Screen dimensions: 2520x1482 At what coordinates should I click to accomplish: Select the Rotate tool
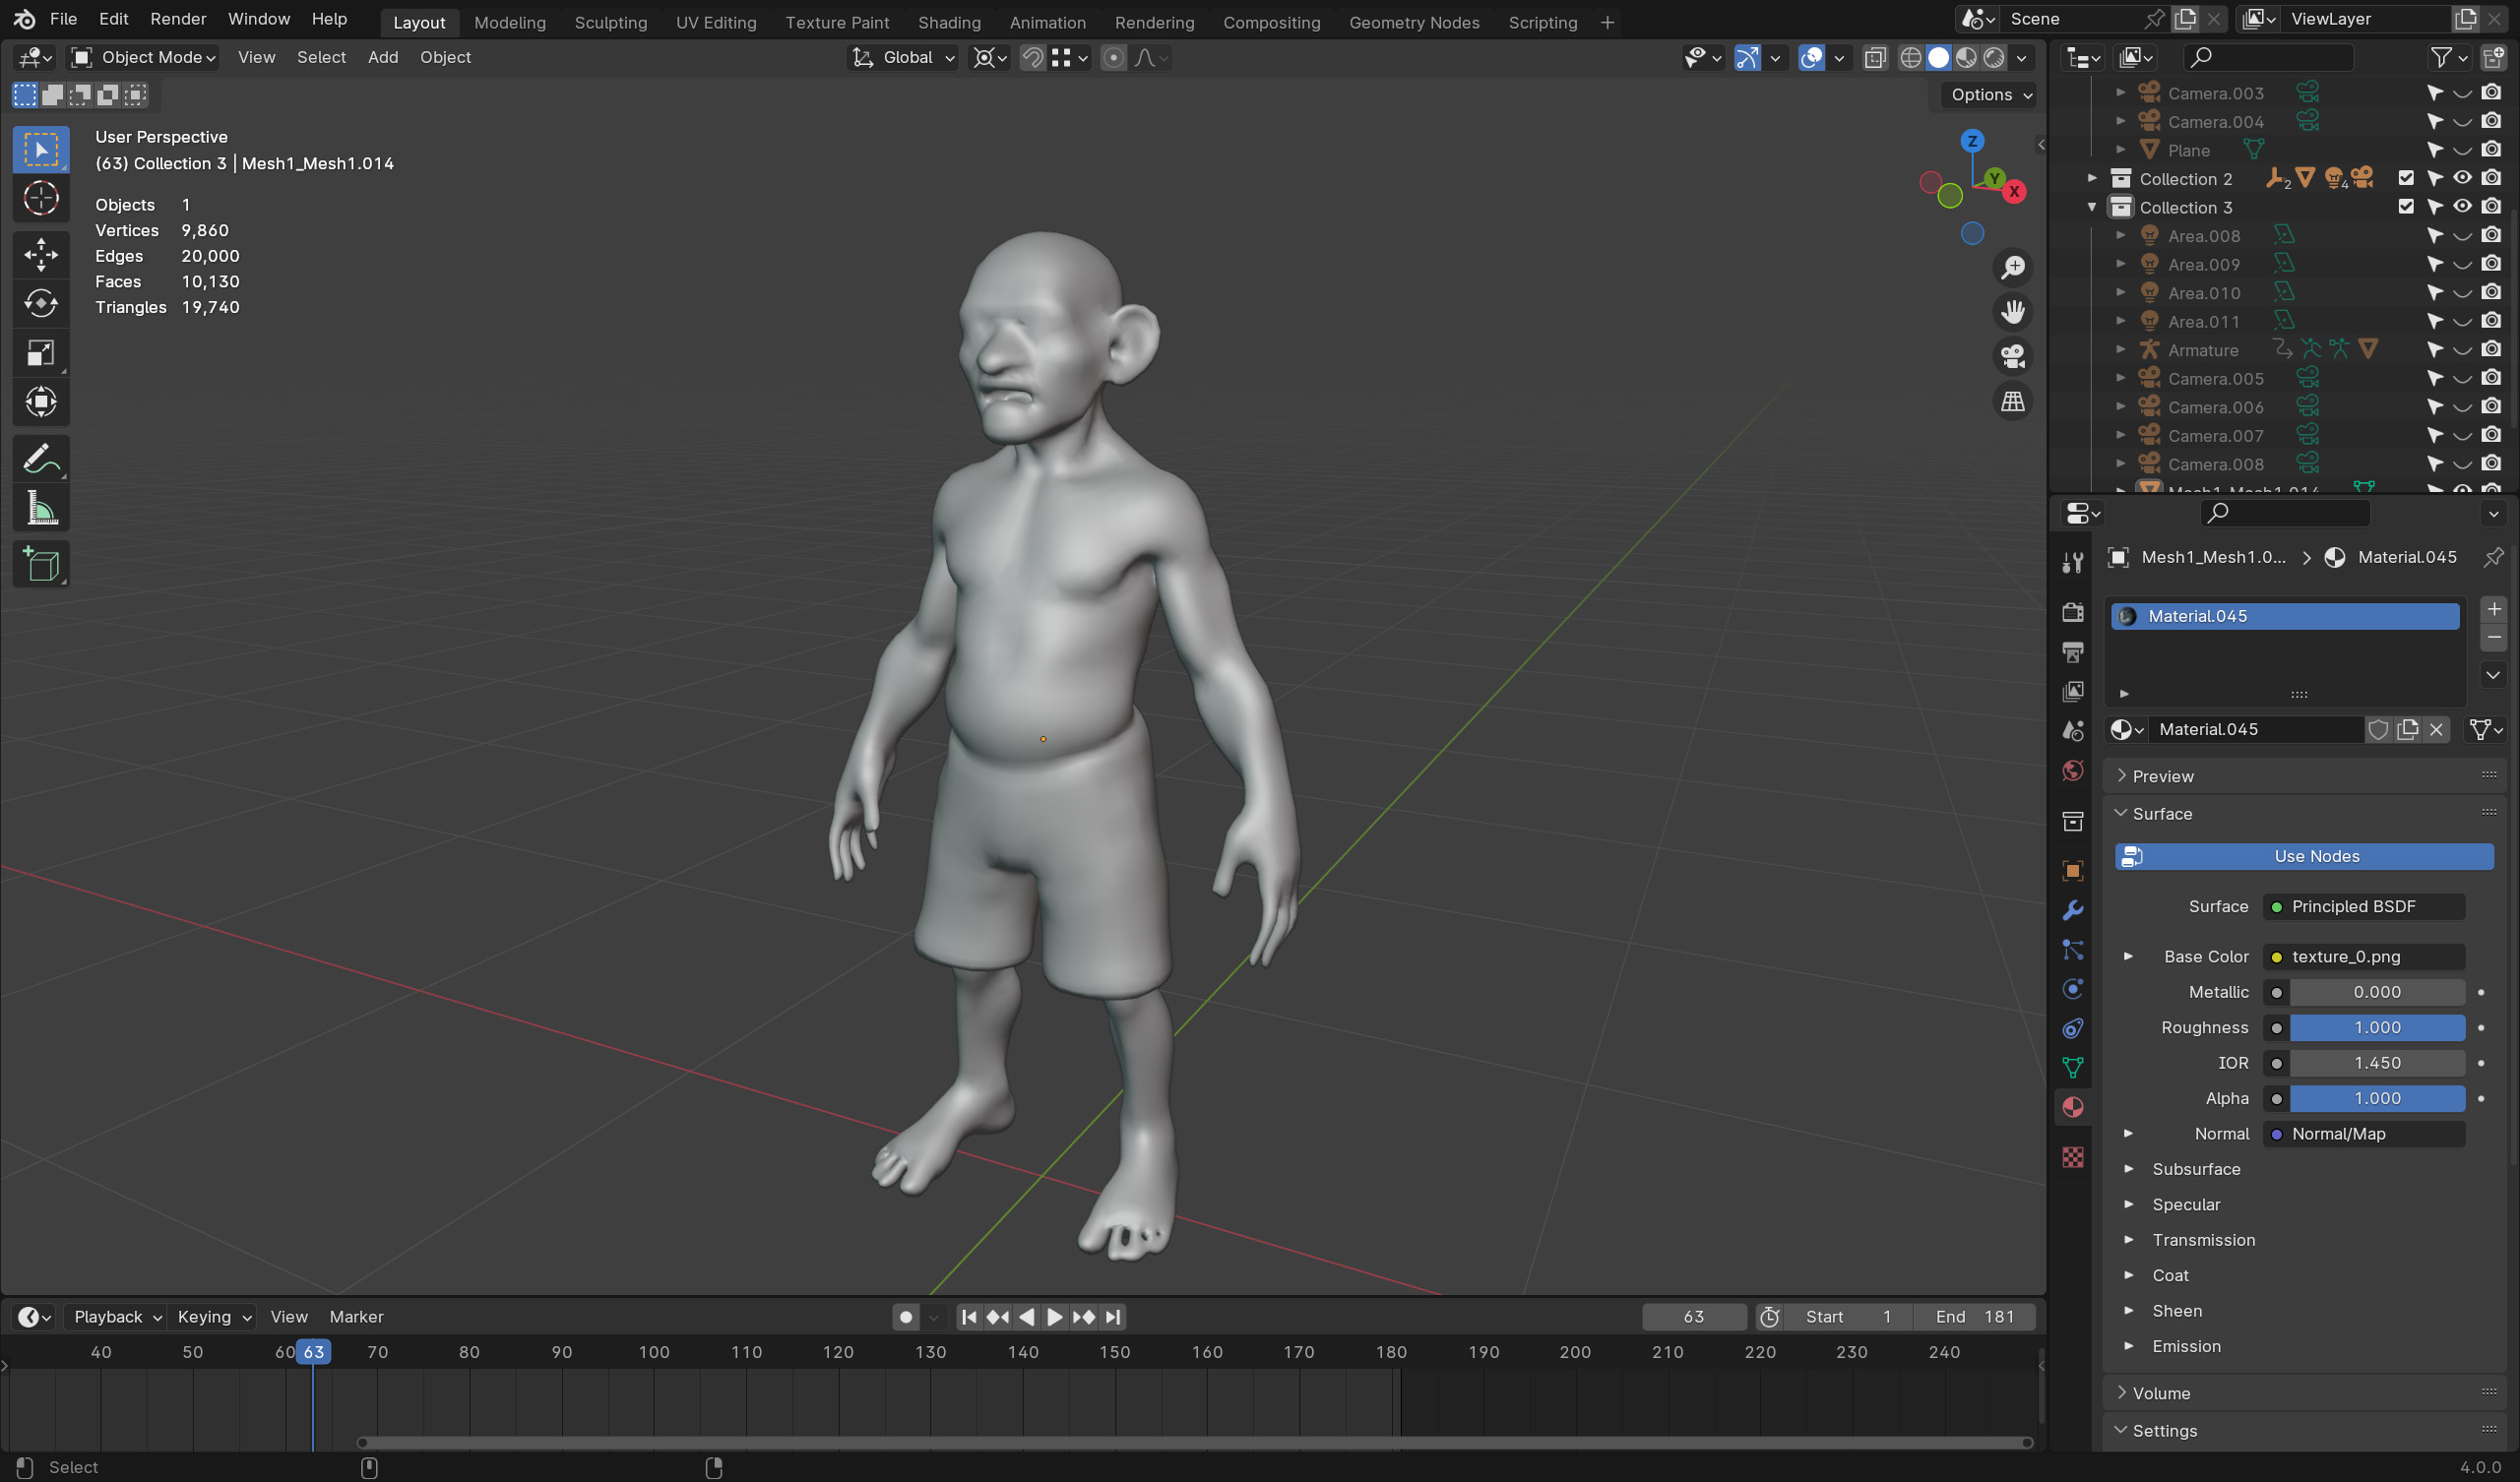point(41,303)
